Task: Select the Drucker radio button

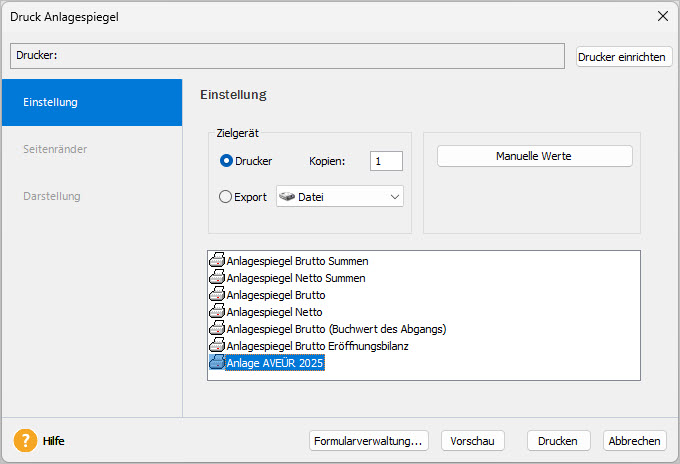Action: tap(226, 160)
